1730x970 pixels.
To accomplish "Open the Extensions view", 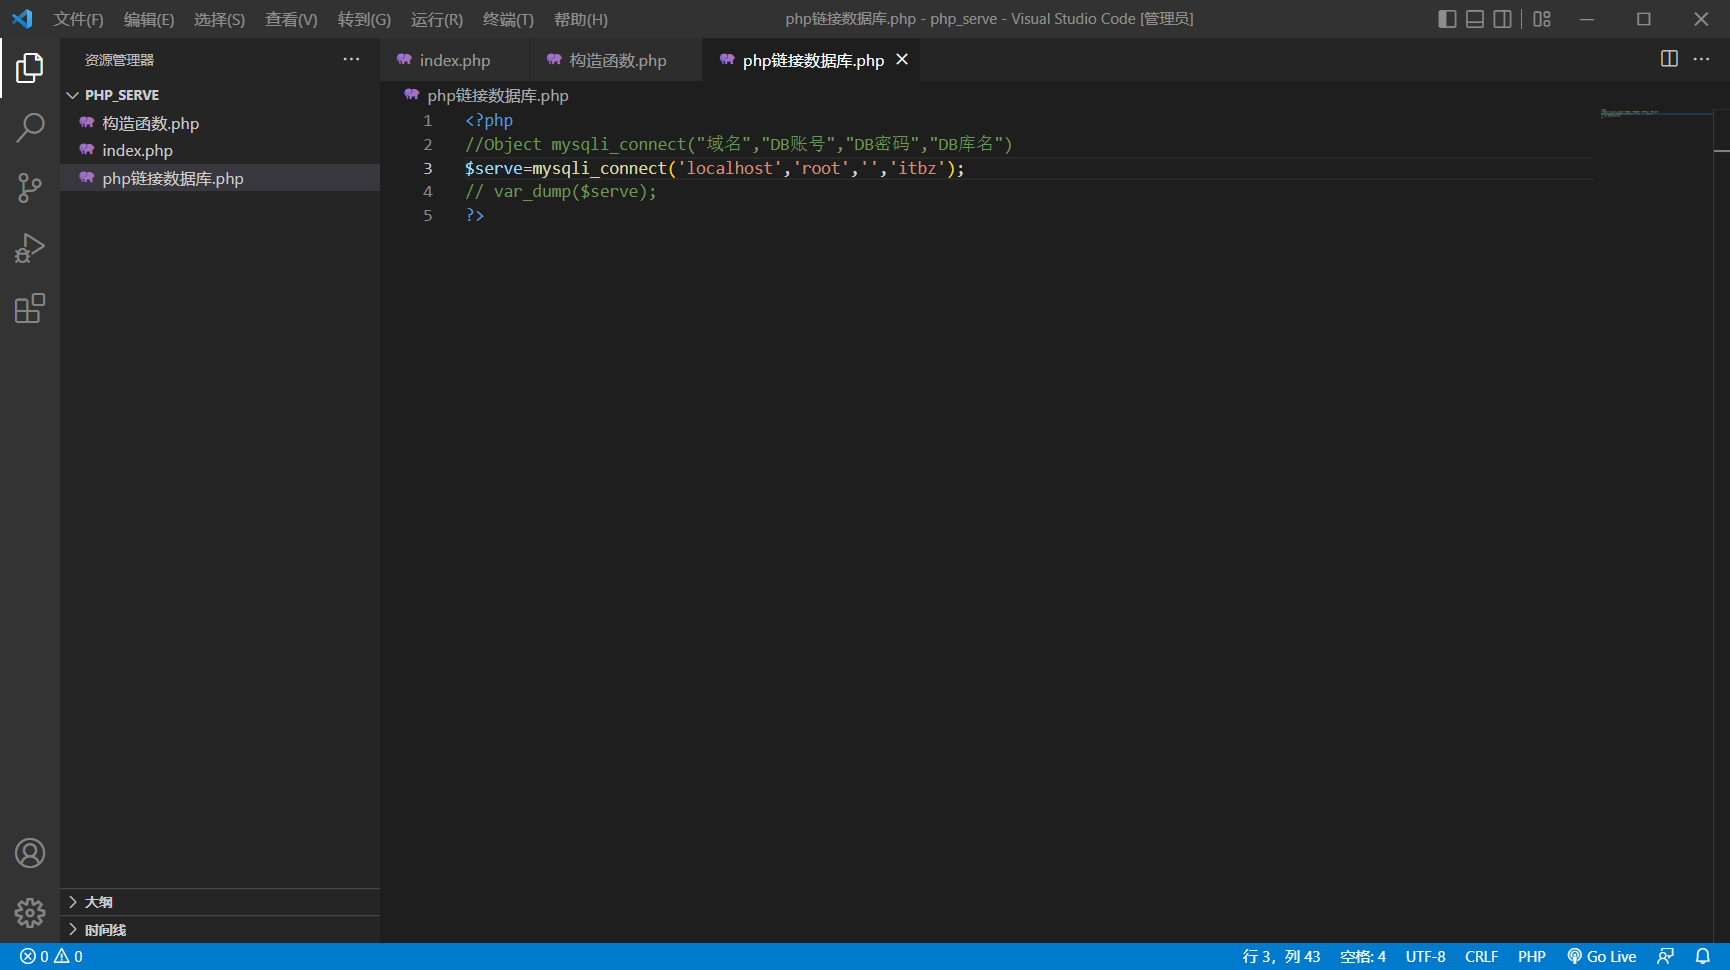I will pyautogui.click(x=30, y=308).
